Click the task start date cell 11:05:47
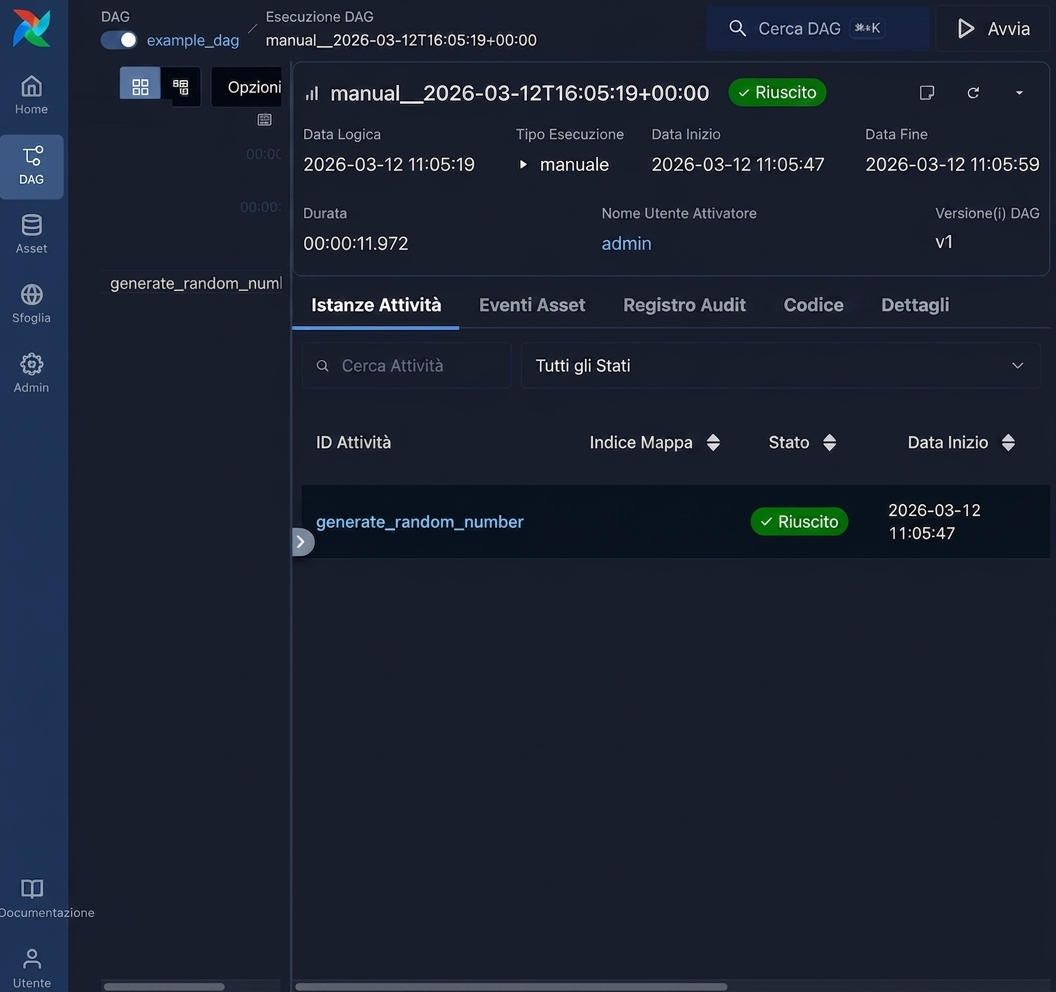The width and height of the screenshot is (1056, 992). click(x=935, y=522)
